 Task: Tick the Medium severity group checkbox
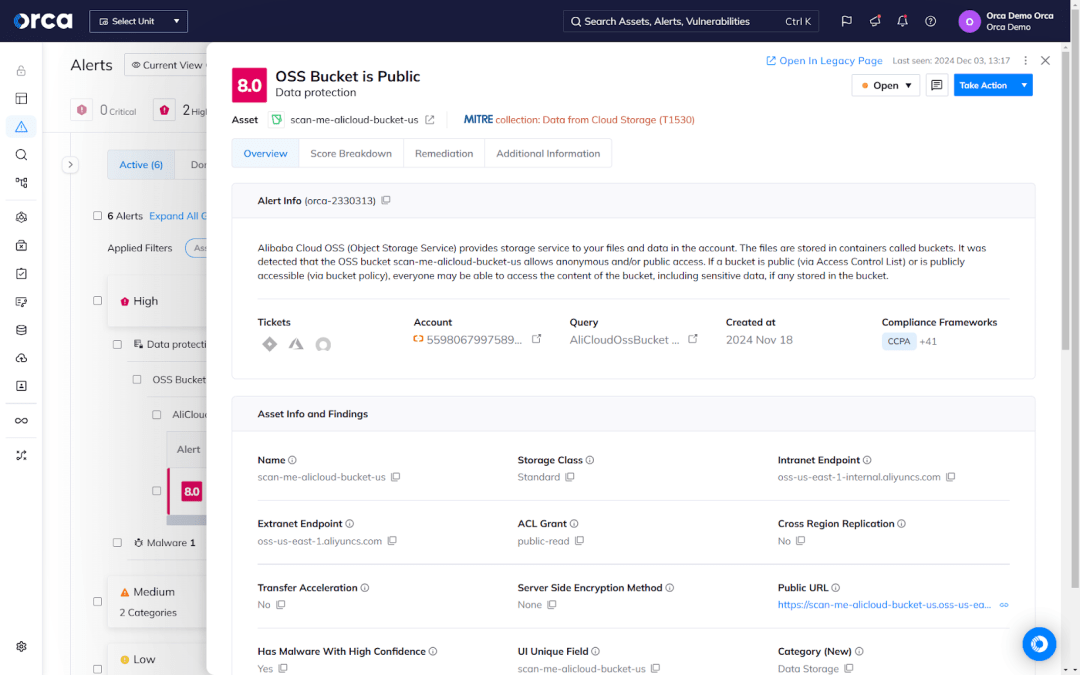pos(97,601)
